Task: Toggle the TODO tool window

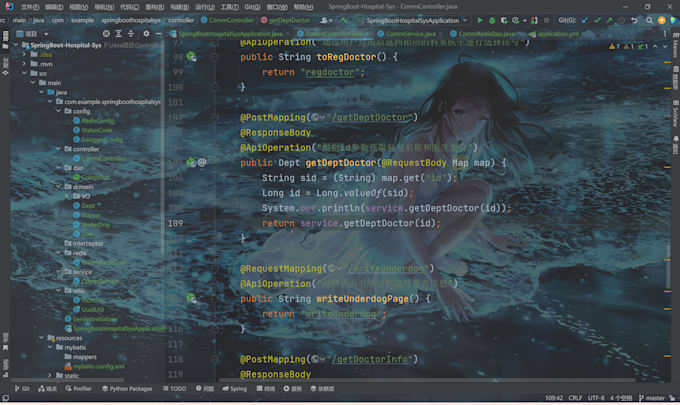Action: coord(175,389)
